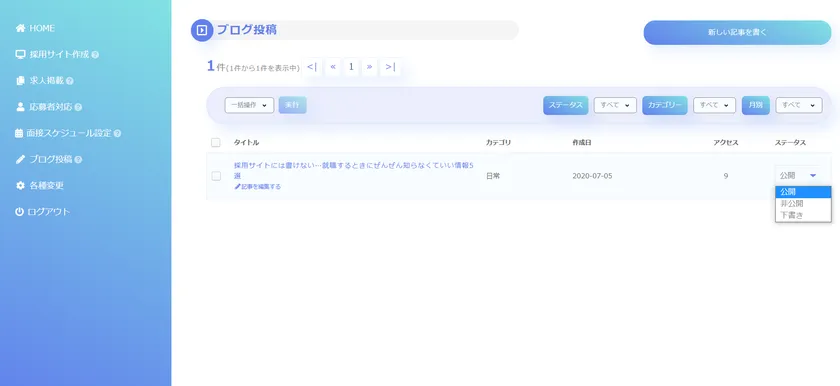Click the page number 1 button
The height and width of the screenshot is (386, 840).
click(x=351, y=67)
